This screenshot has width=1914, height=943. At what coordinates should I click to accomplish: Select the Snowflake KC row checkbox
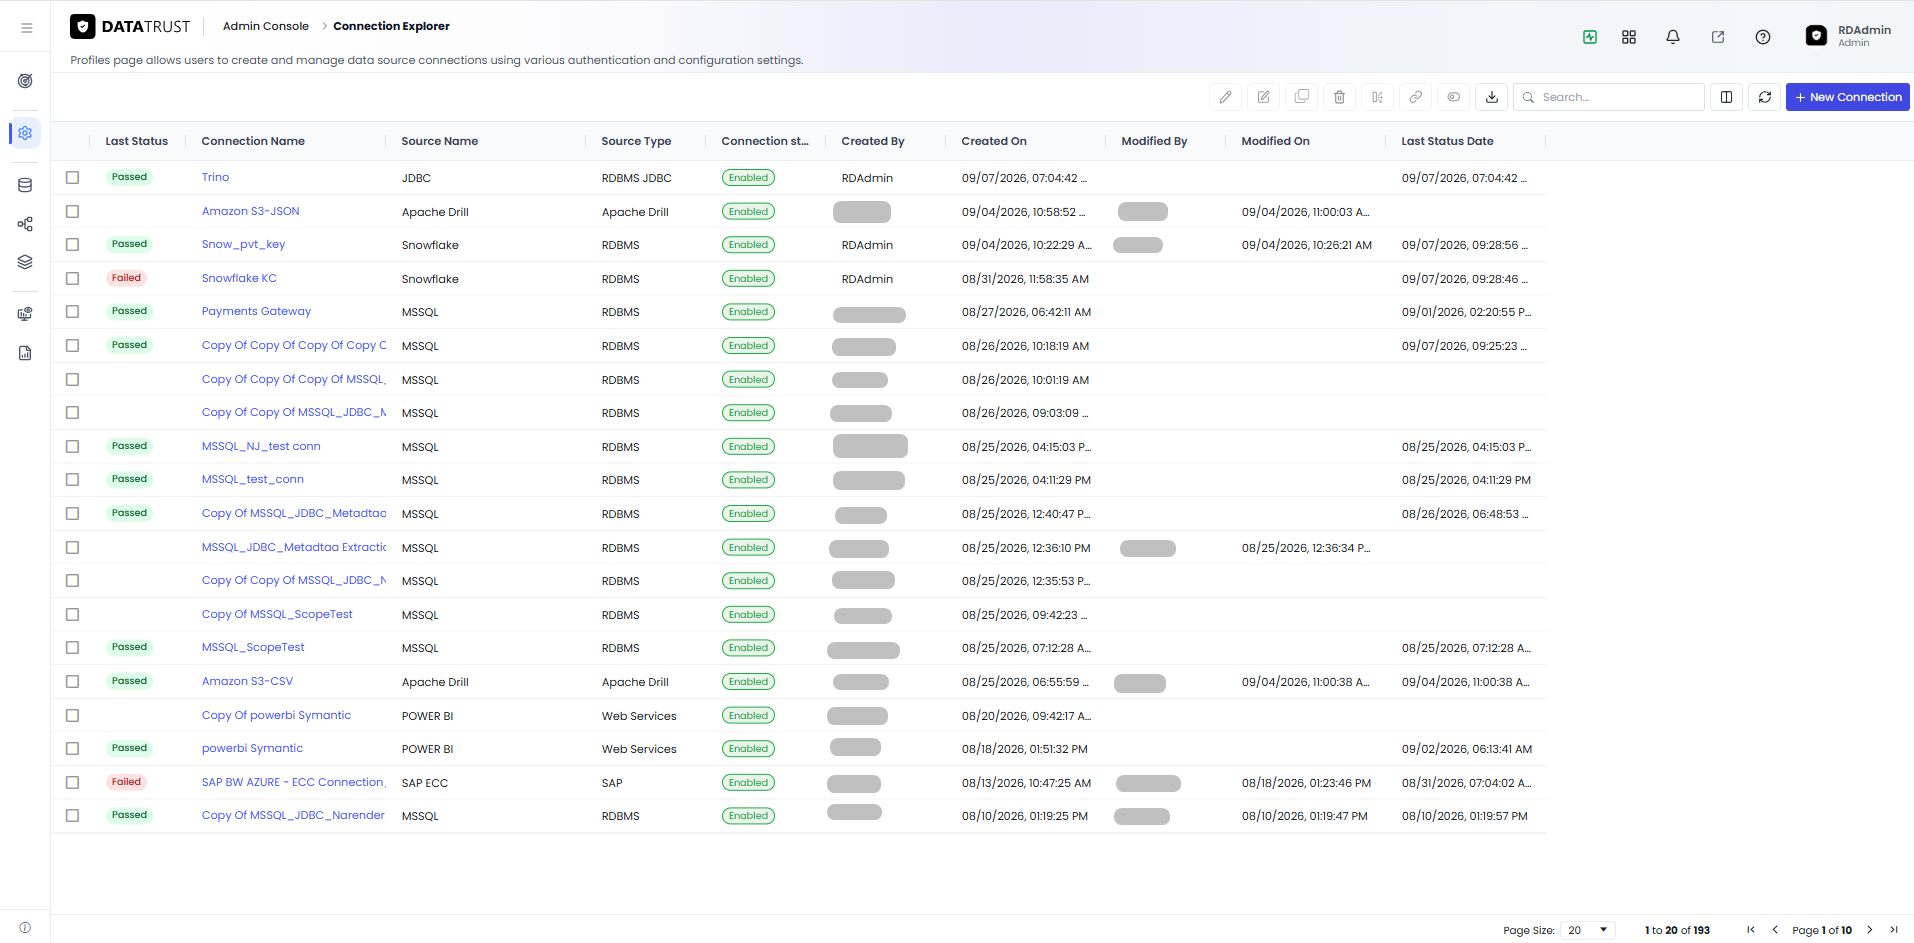pos(72,278)
